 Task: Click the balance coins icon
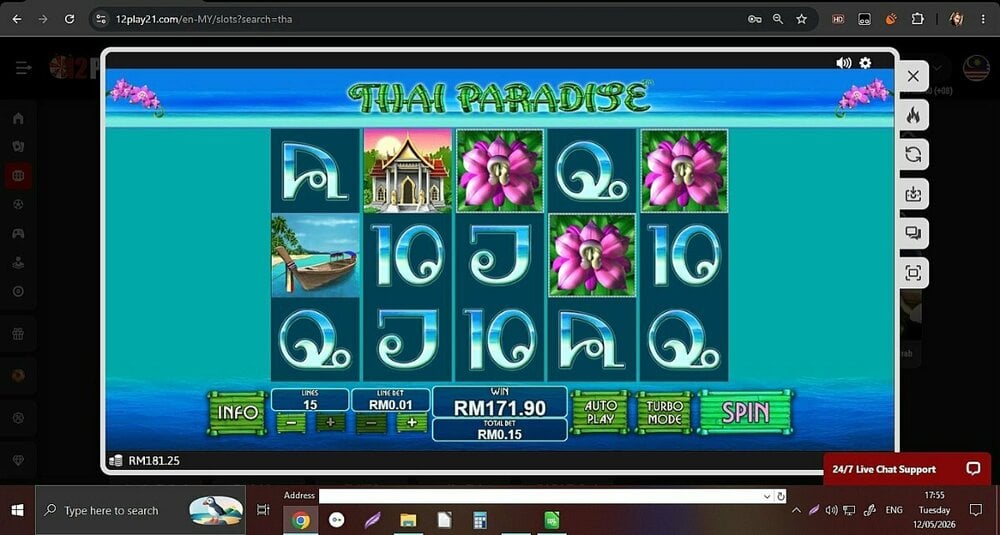click(x=115, y=460)
